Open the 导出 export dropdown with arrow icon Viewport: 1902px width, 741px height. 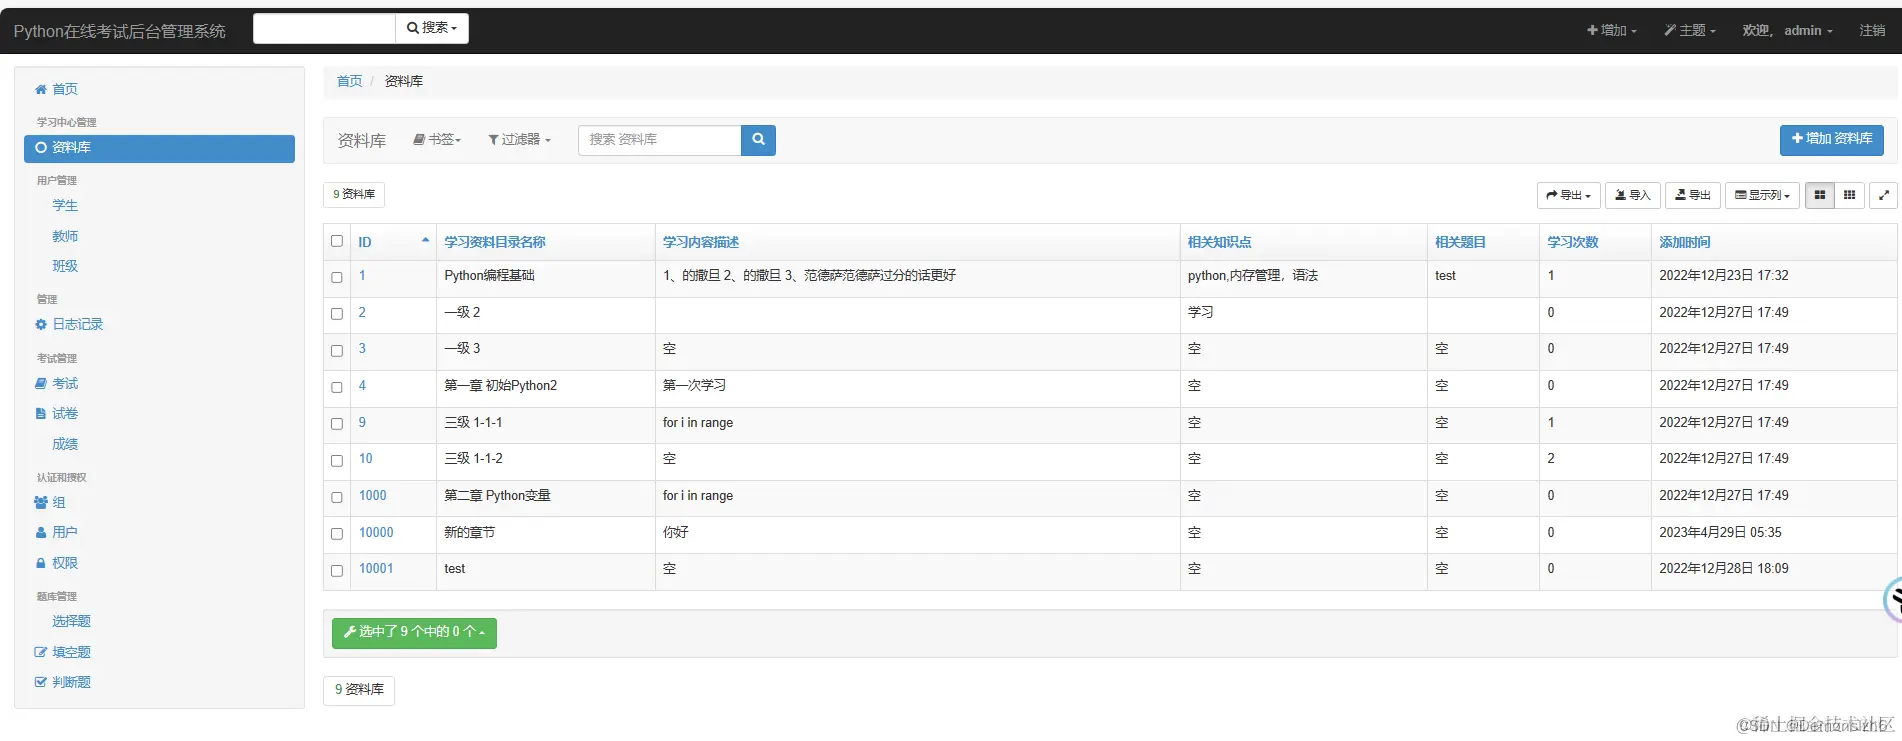pyautogui.click(x=1568, y=195)
